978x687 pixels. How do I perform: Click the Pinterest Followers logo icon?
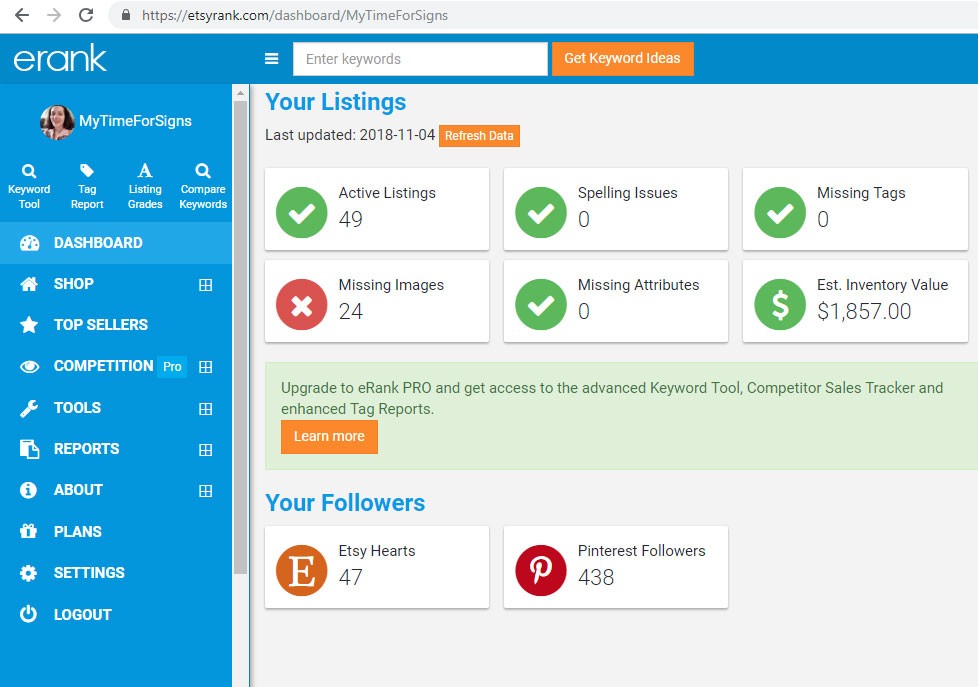[x=540, y=570]
